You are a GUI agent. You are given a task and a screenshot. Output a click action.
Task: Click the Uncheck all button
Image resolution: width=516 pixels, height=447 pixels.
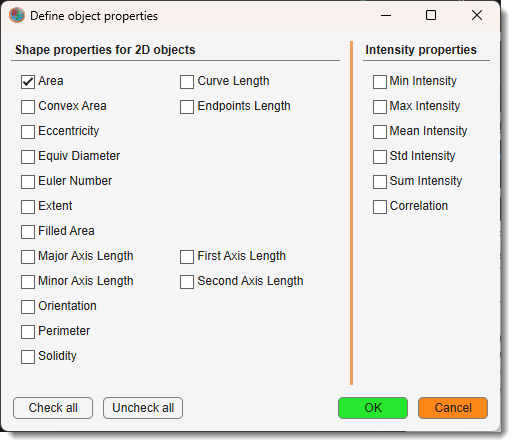(143, 408)
